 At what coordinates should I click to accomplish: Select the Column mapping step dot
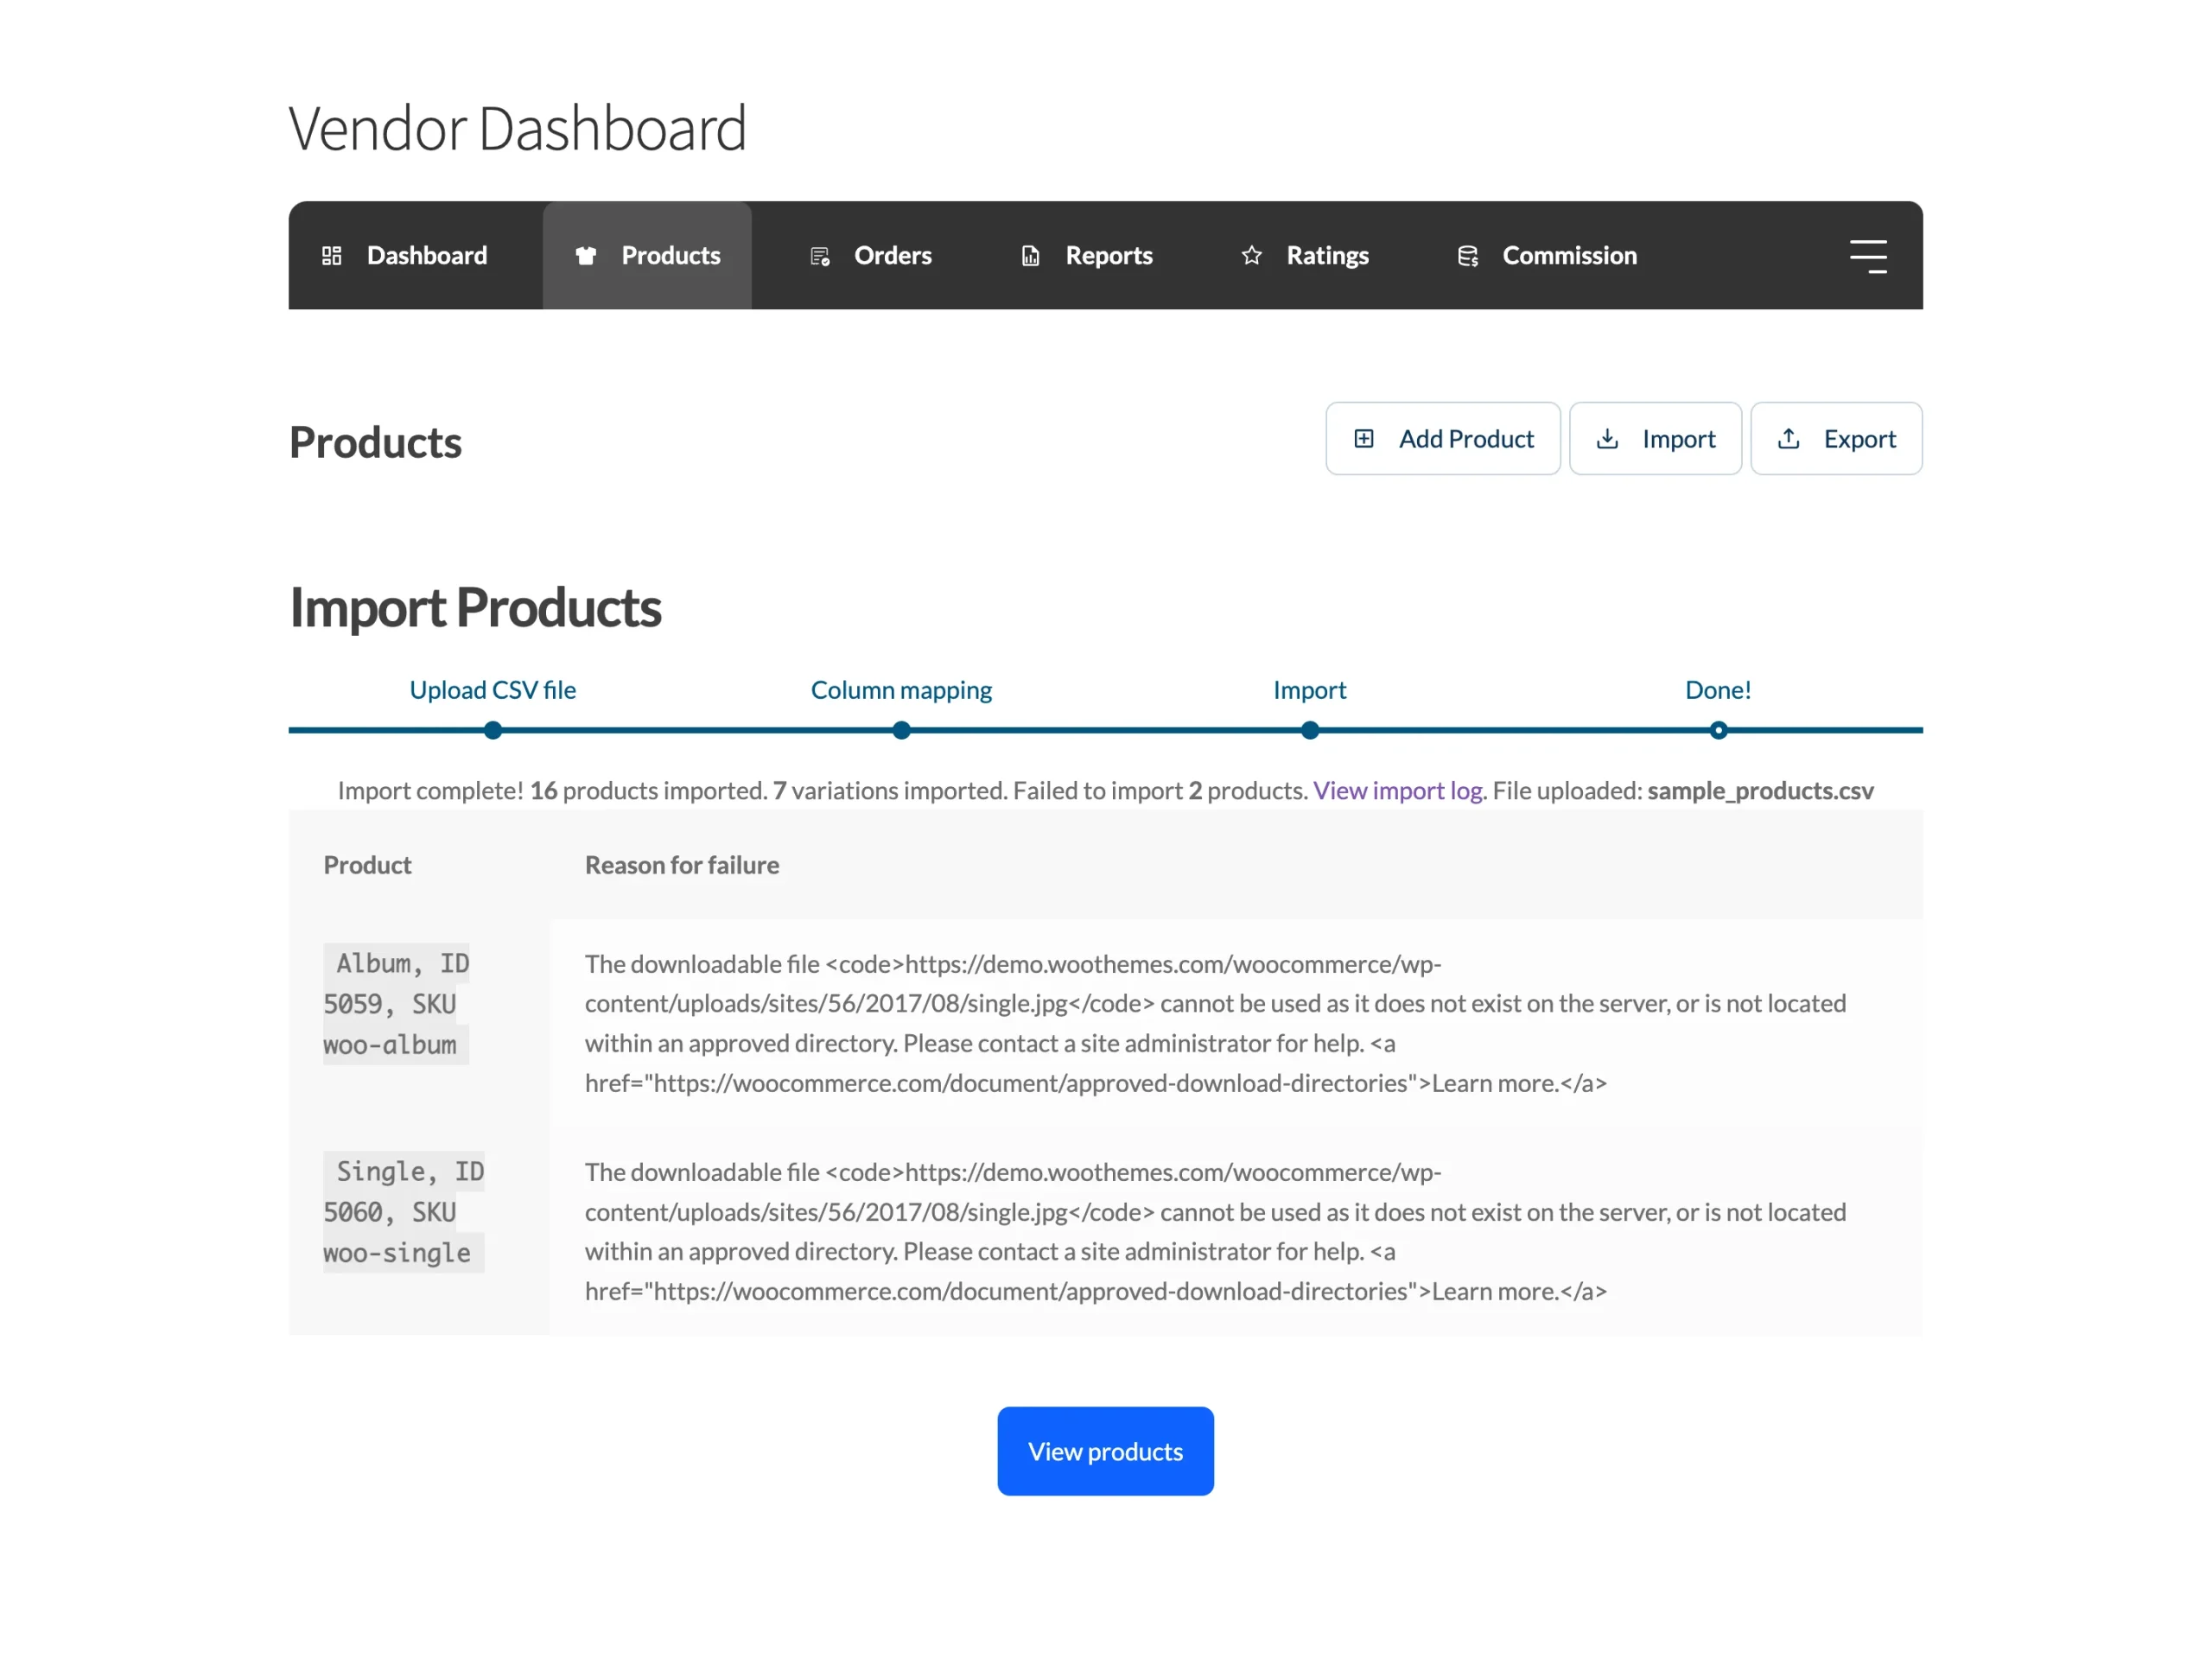[x=902, y=731]
